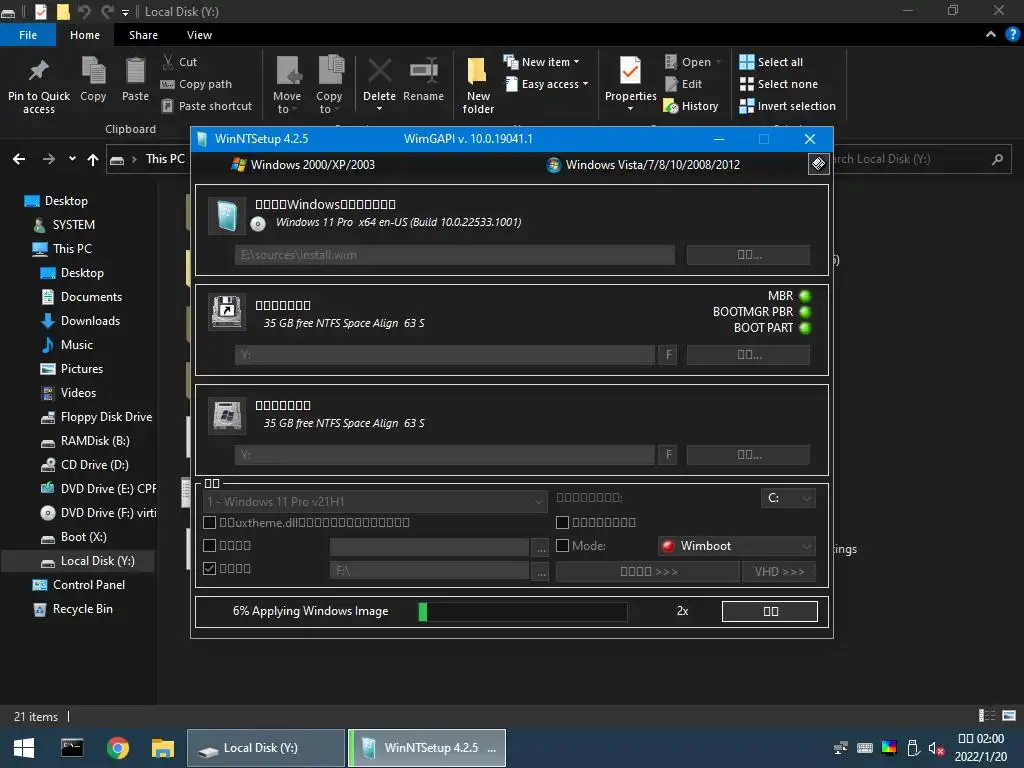The height and width of the screenshot is (768, 1024).
Task: Click Copy path in Clipboard group
Action: point(196,84)
